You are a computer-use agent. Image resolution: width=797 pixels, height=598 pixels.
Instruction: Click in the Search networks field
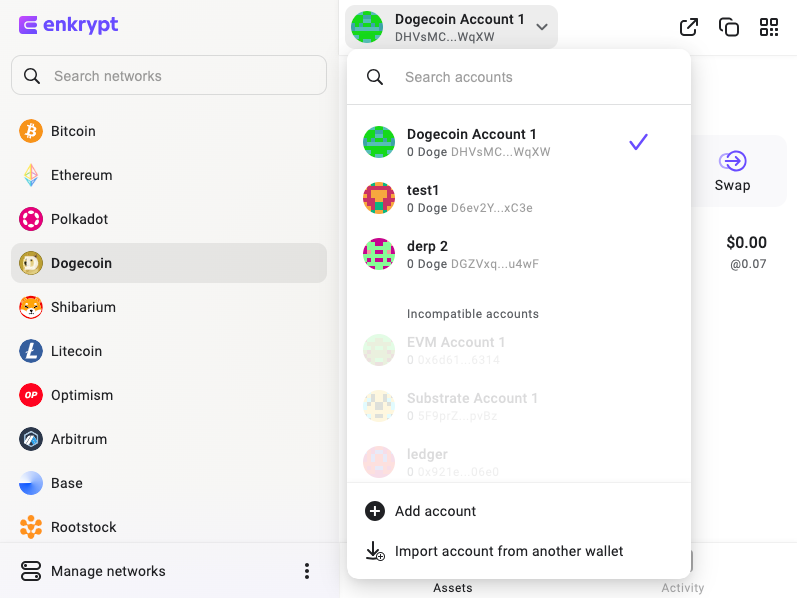(169, 75)
